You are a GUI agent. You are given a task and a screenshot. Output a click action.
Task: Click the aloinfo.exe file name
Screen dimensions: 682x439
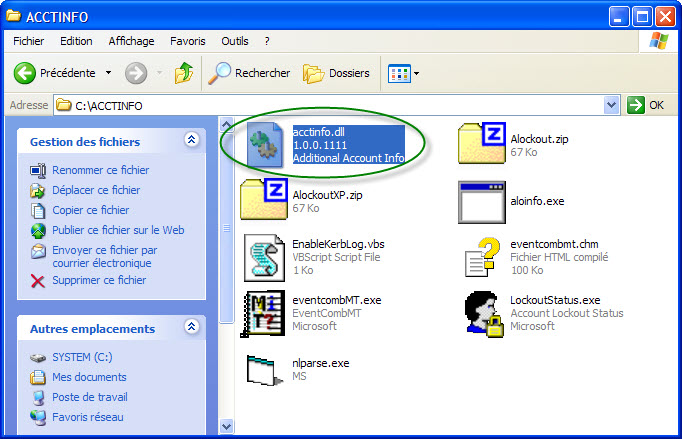click(x=537, y=201)
